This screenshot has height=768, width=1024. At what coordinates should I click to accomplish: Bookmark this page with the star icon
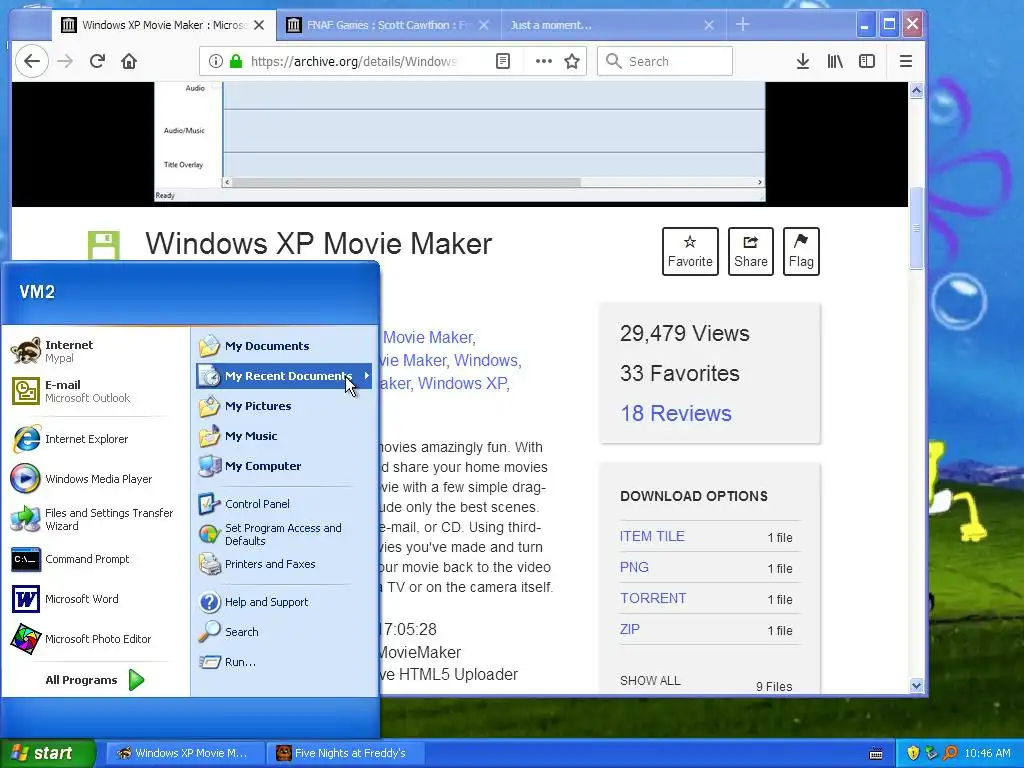572,61
